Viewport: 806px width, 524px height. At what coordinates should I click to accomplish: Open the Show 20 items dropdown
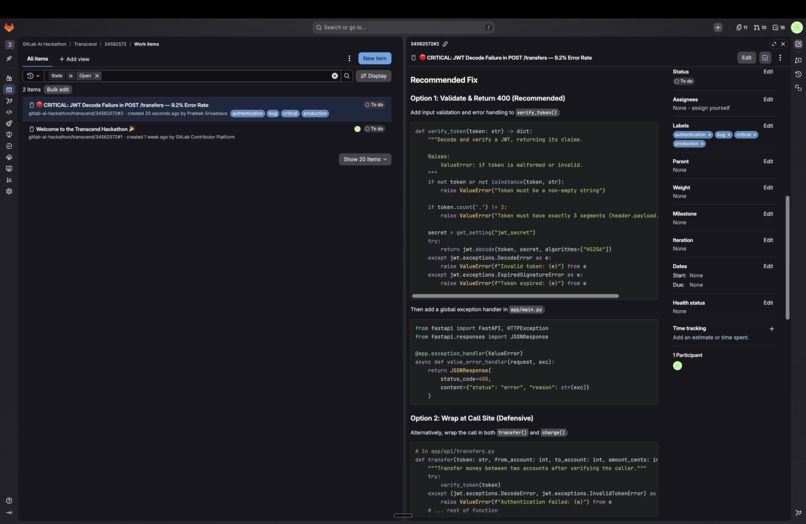(365, 159)
